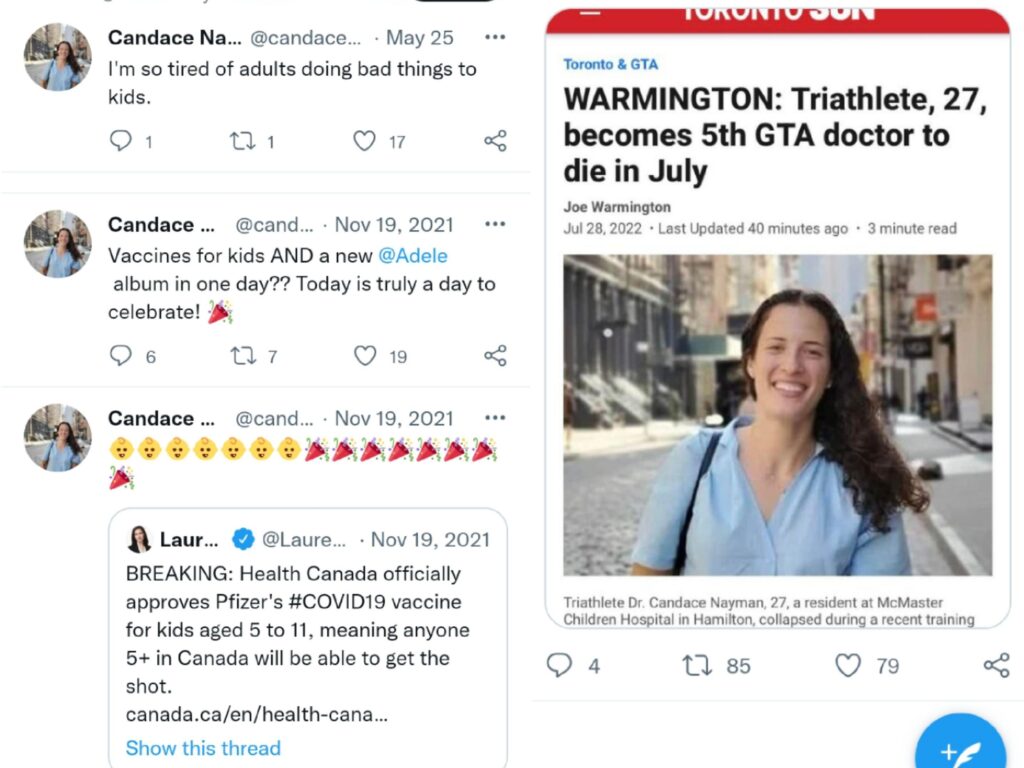1024x768 pixels.
Task: Share the May 25 tweet
Action: (x=495, y=140)
